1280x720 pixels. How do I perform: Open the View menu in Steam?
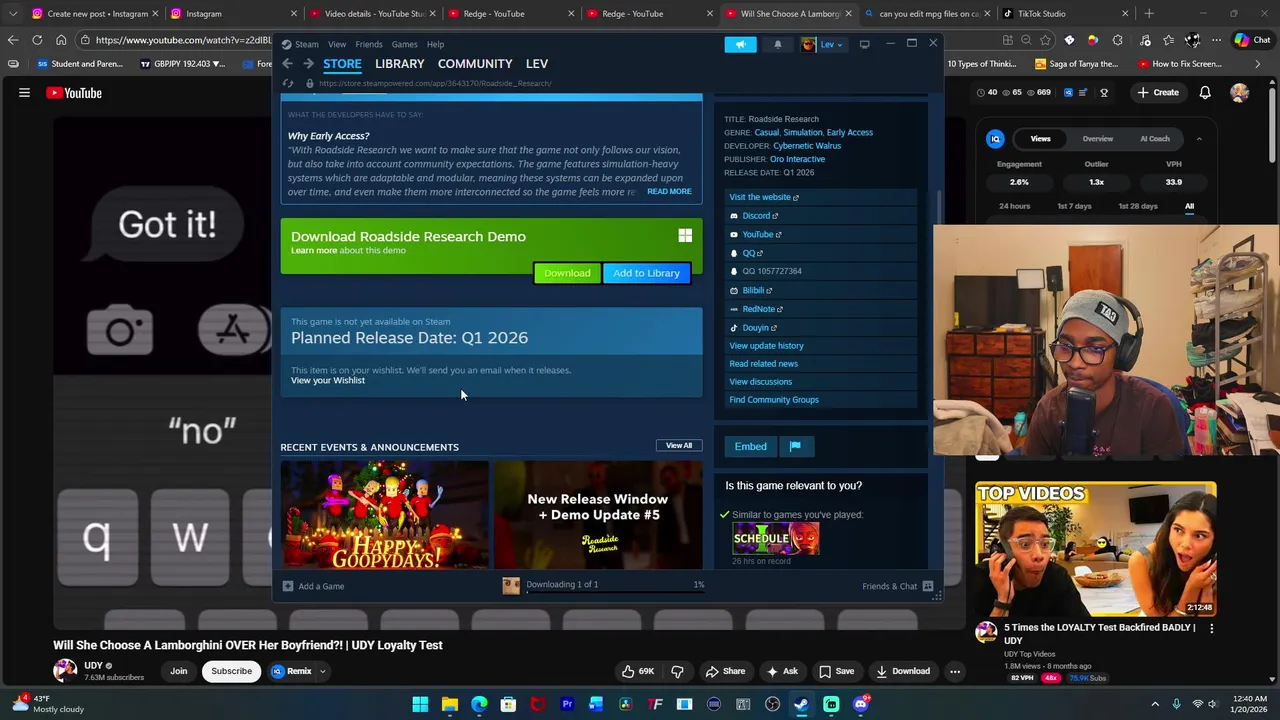tap(337, 44)
